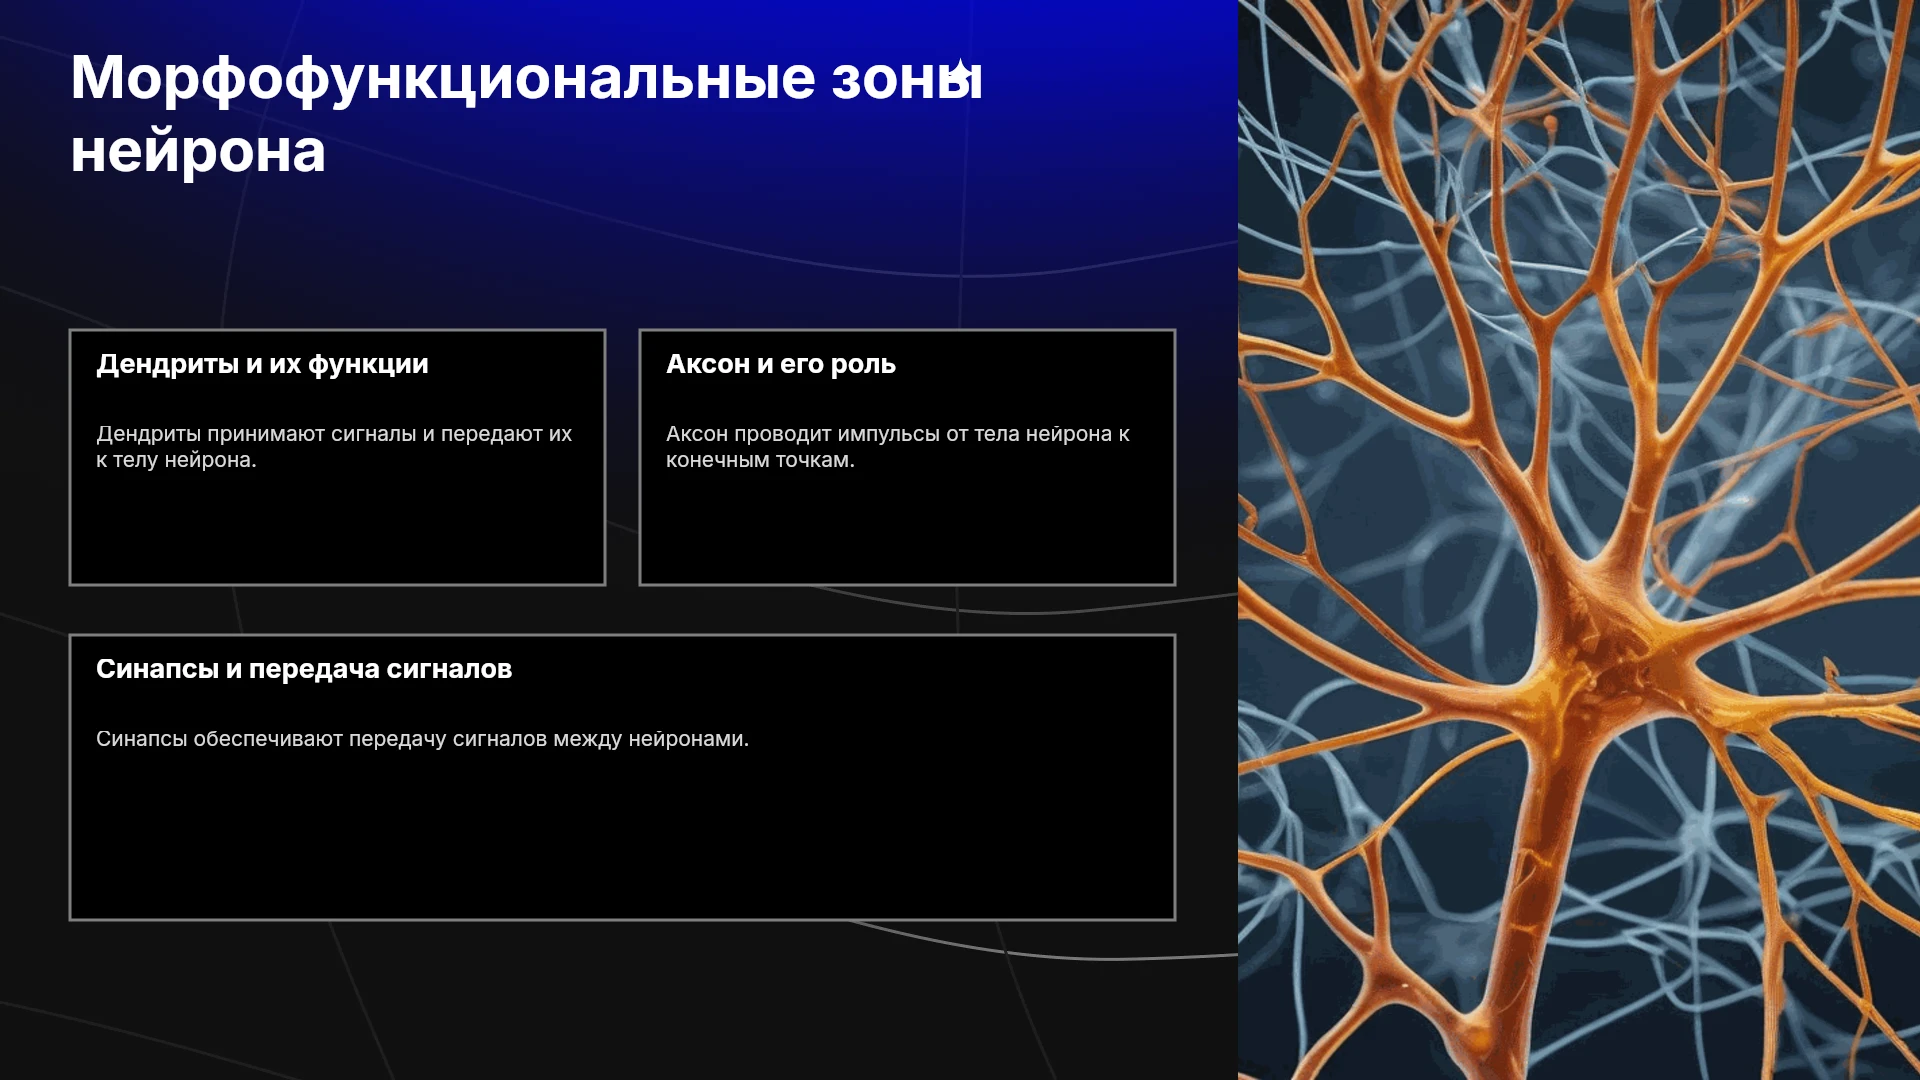1920x1080 pixels.
Task: Click the synapses description sentence
Action: coord(422,739)
